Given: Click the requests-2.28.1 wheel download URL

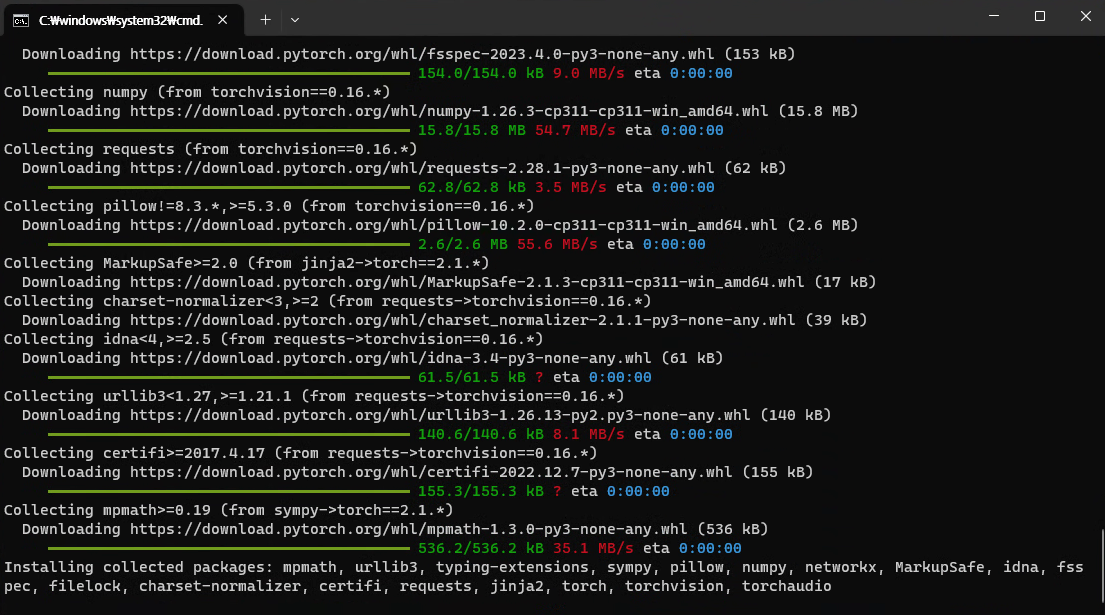Looking at the screenshot, I should [x=421, y=168].
